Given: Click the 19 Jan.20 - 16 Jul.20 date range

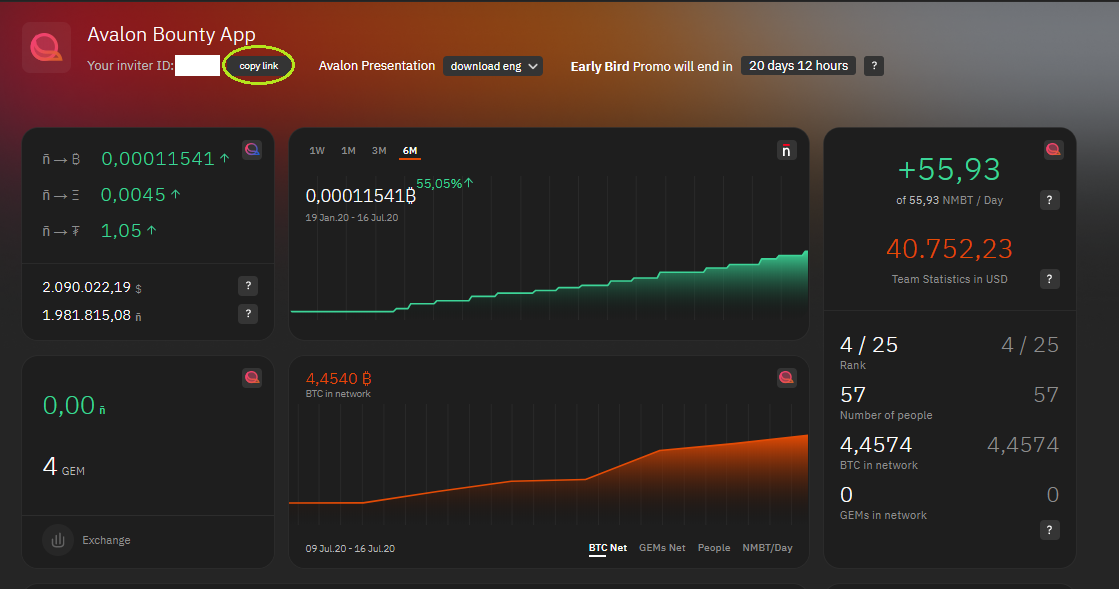Looking at the screenshot, I should (x=352, y=218).
